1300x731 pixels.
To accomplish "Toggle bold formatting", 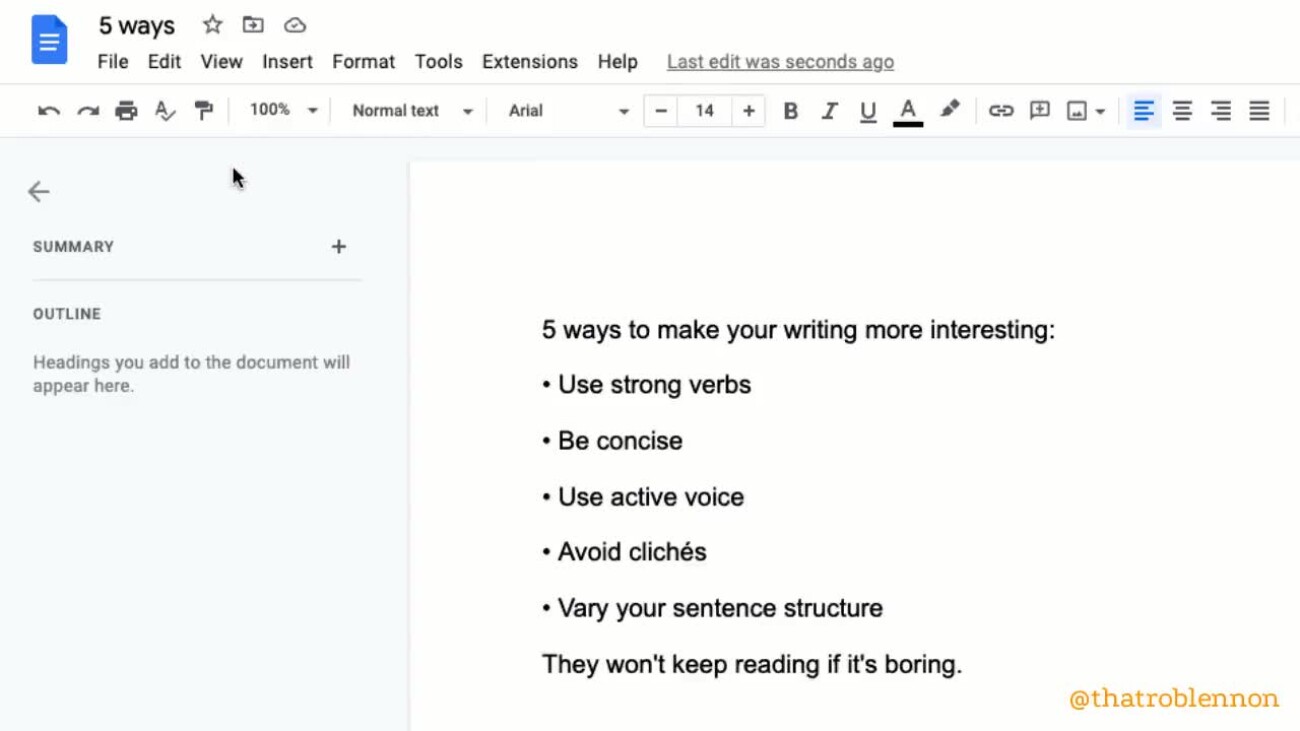I will pyautogui.click(x=790, y=111).
